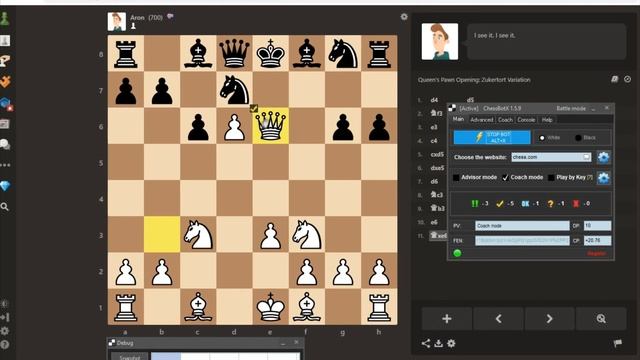640x360 pixels.
Task: Switch to ChessBotX Coach tab
Action: (505, 120)
